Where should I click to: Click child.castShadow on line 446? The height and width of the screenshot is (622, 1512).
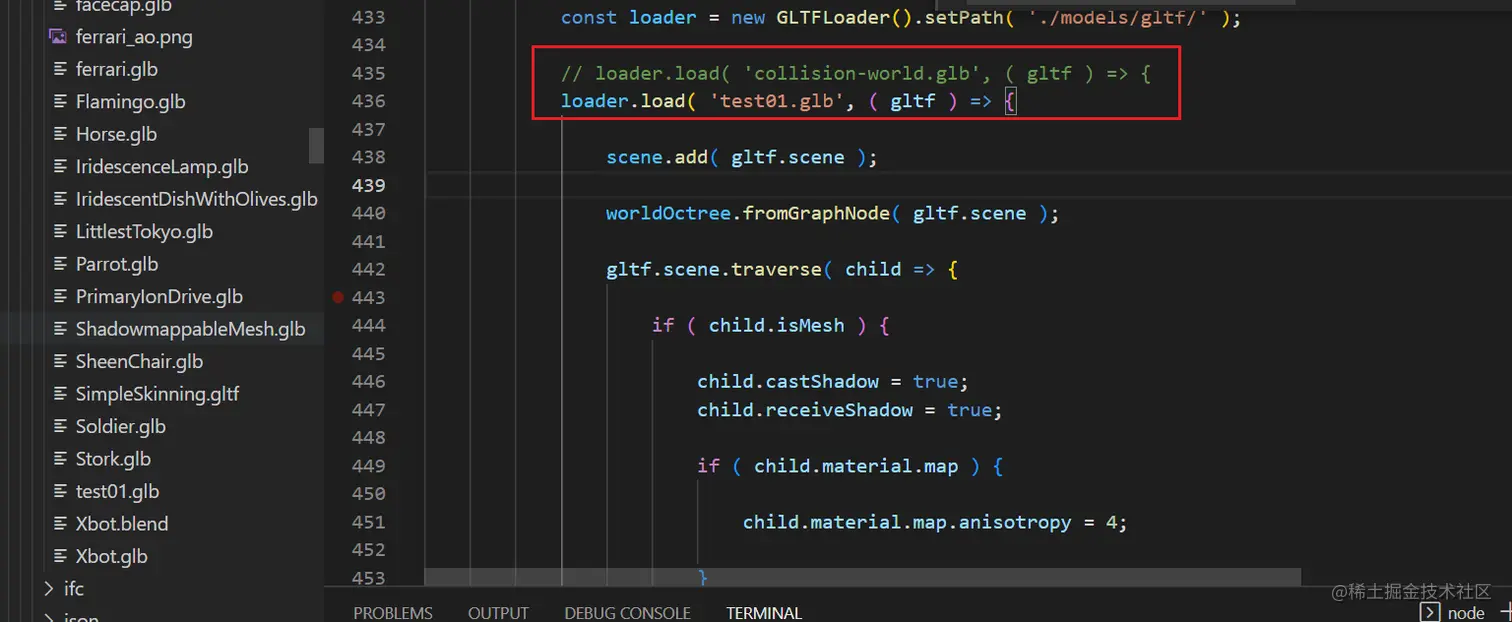click(x=788, y=381)
